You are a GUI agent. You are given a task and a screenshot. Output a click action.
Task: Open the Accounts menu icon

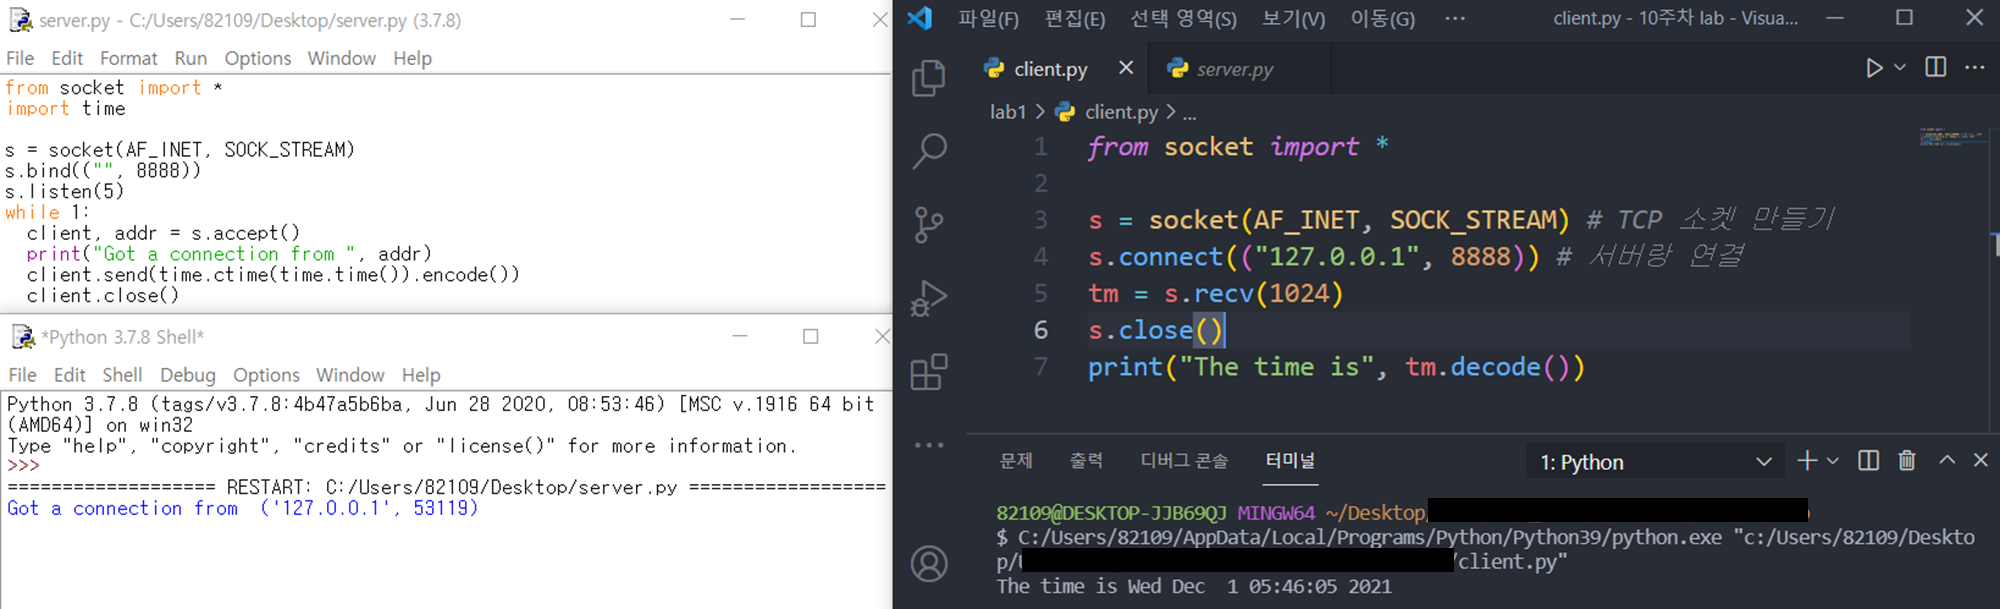(x=929, y=564)
